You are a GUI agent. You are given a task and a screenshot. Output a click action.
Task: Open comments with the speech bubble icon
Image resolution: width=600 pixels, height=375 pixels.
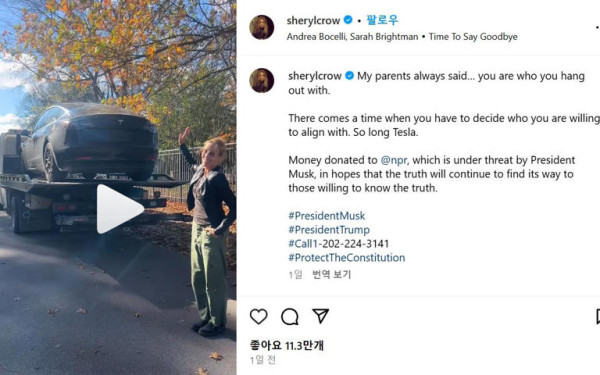click(290, 316)
